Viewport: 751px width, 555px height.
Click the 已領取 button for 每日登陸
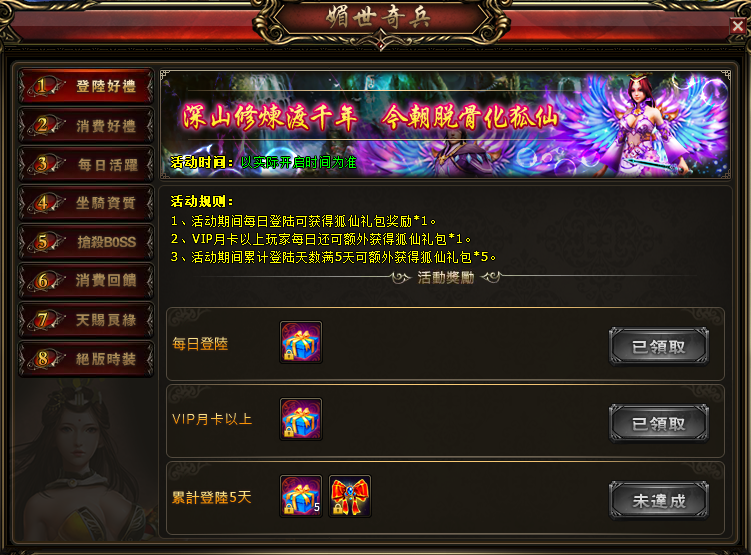click(659, 346)
